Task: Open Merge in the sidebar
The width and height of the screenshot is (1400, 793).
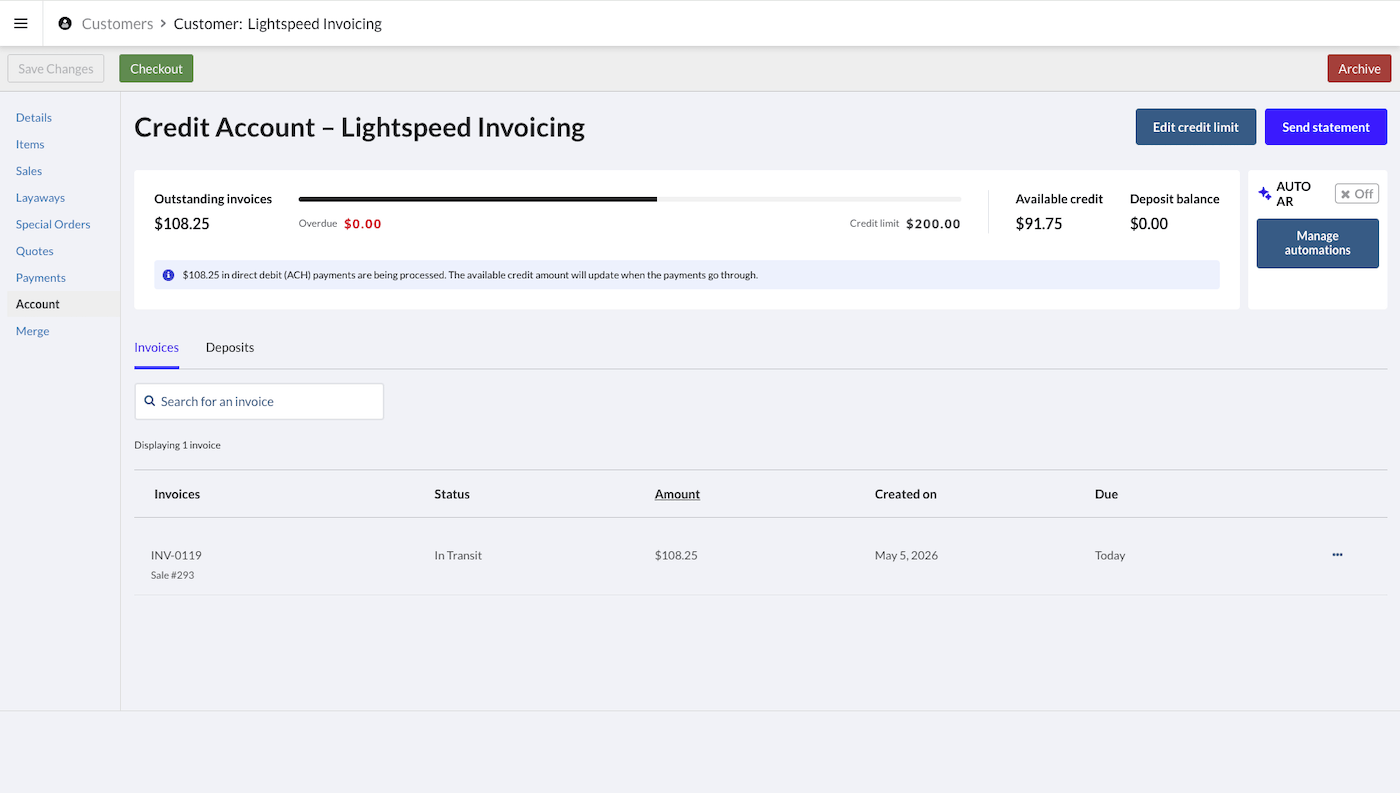Action: [x=32, y=331]
